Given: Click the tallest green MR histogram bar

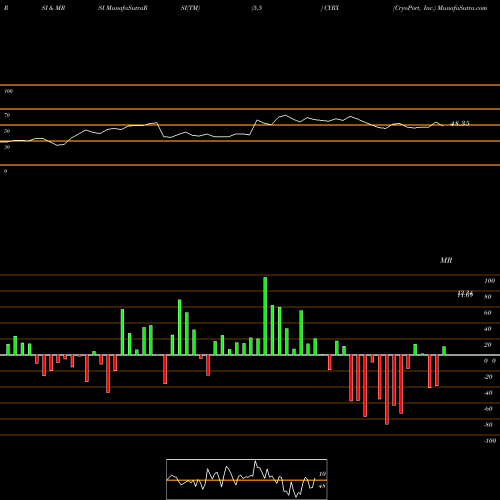Looking at the screenshot, I should (265, 316).
